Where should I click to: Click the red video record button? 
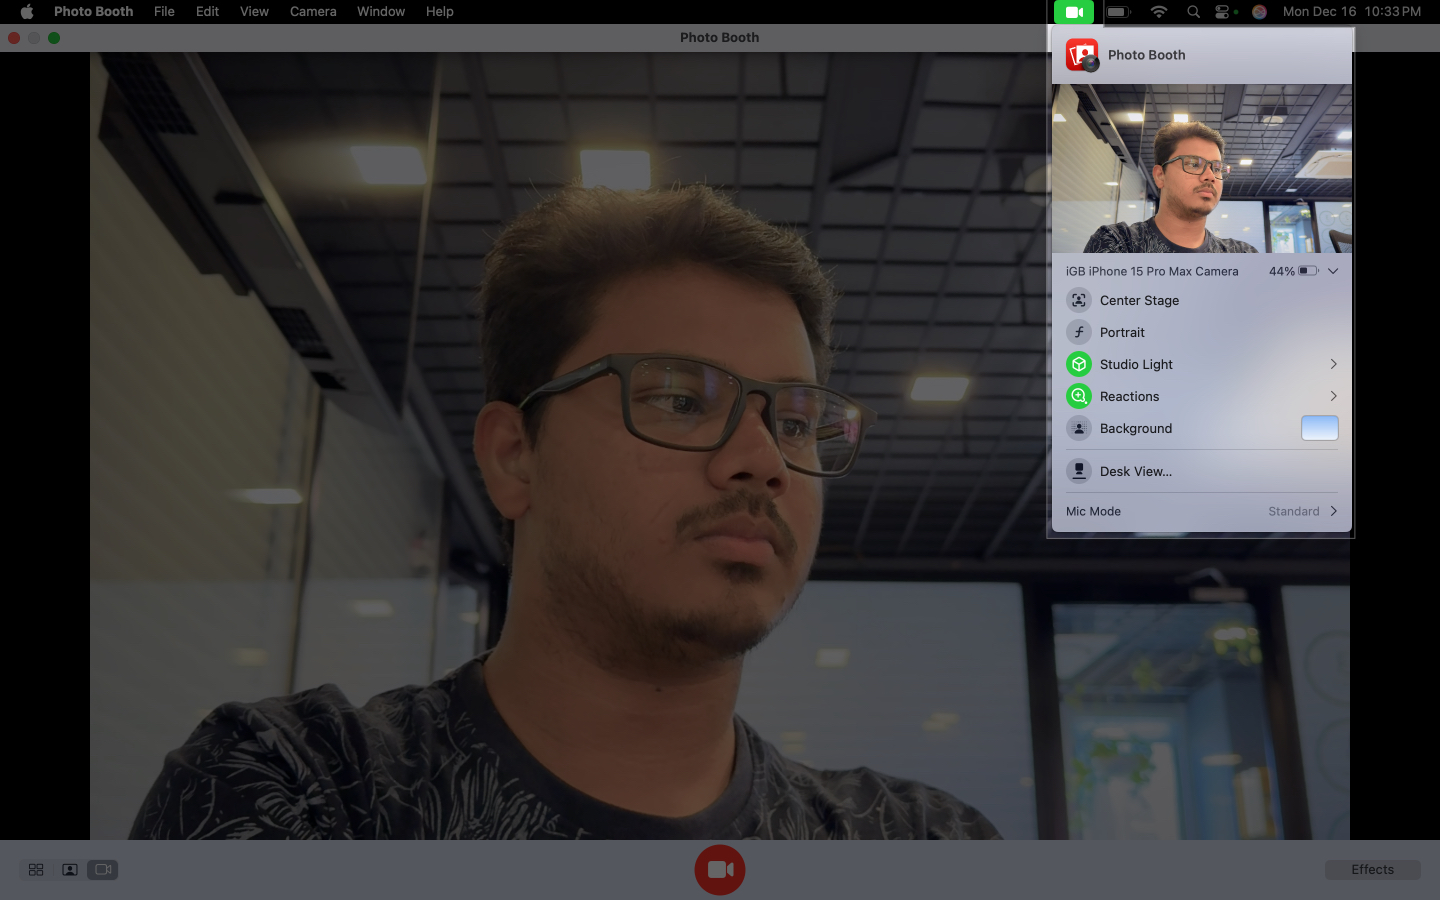tap(720, 869)
